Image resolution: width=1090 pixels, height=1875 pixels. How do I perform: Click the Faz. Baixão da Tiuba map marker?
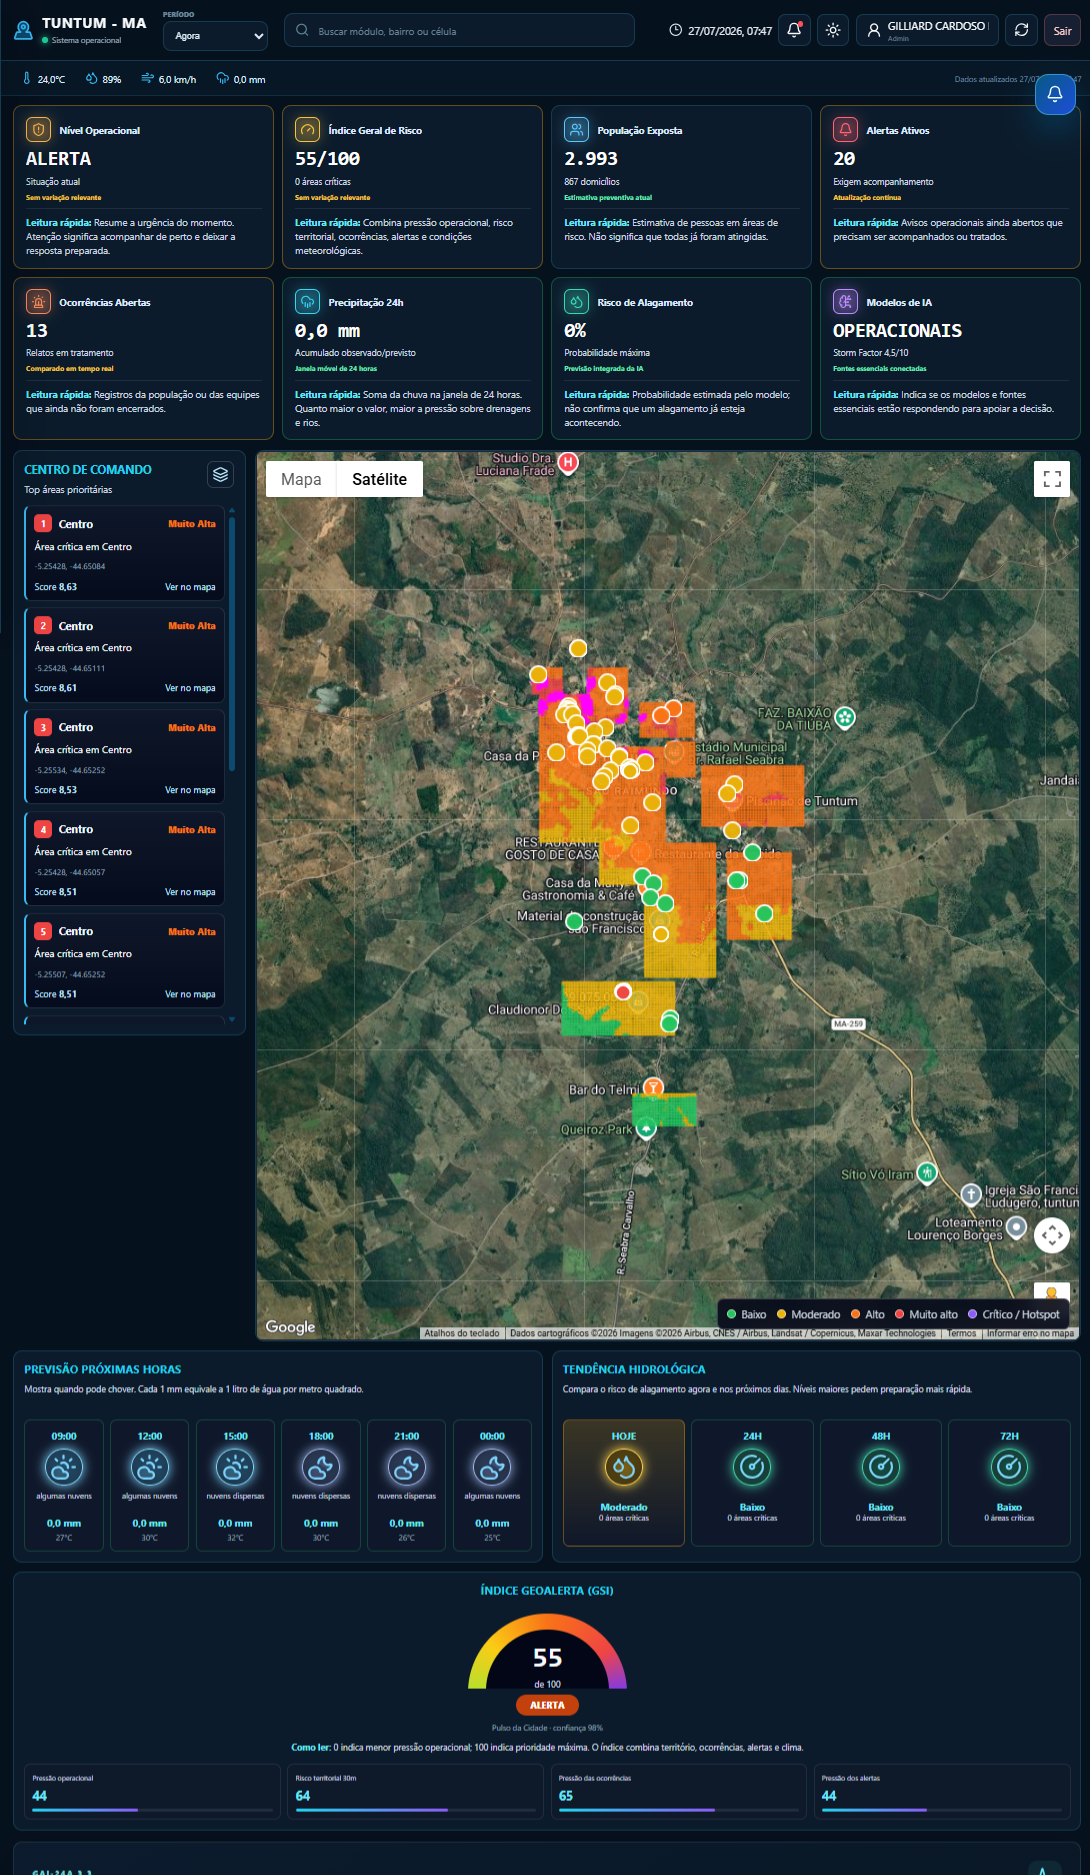pos(845,717)
